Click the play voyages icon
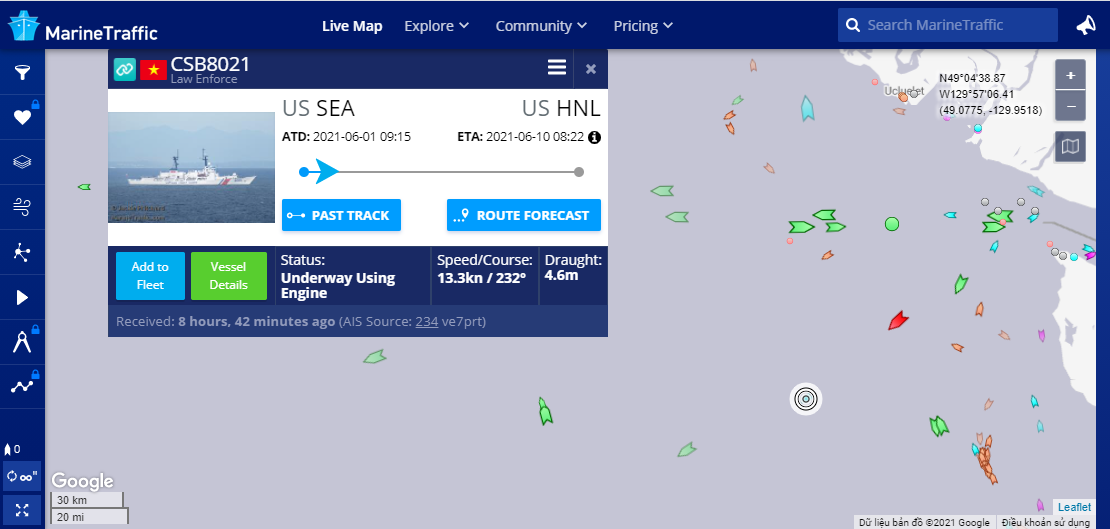 tap(22, 297)
